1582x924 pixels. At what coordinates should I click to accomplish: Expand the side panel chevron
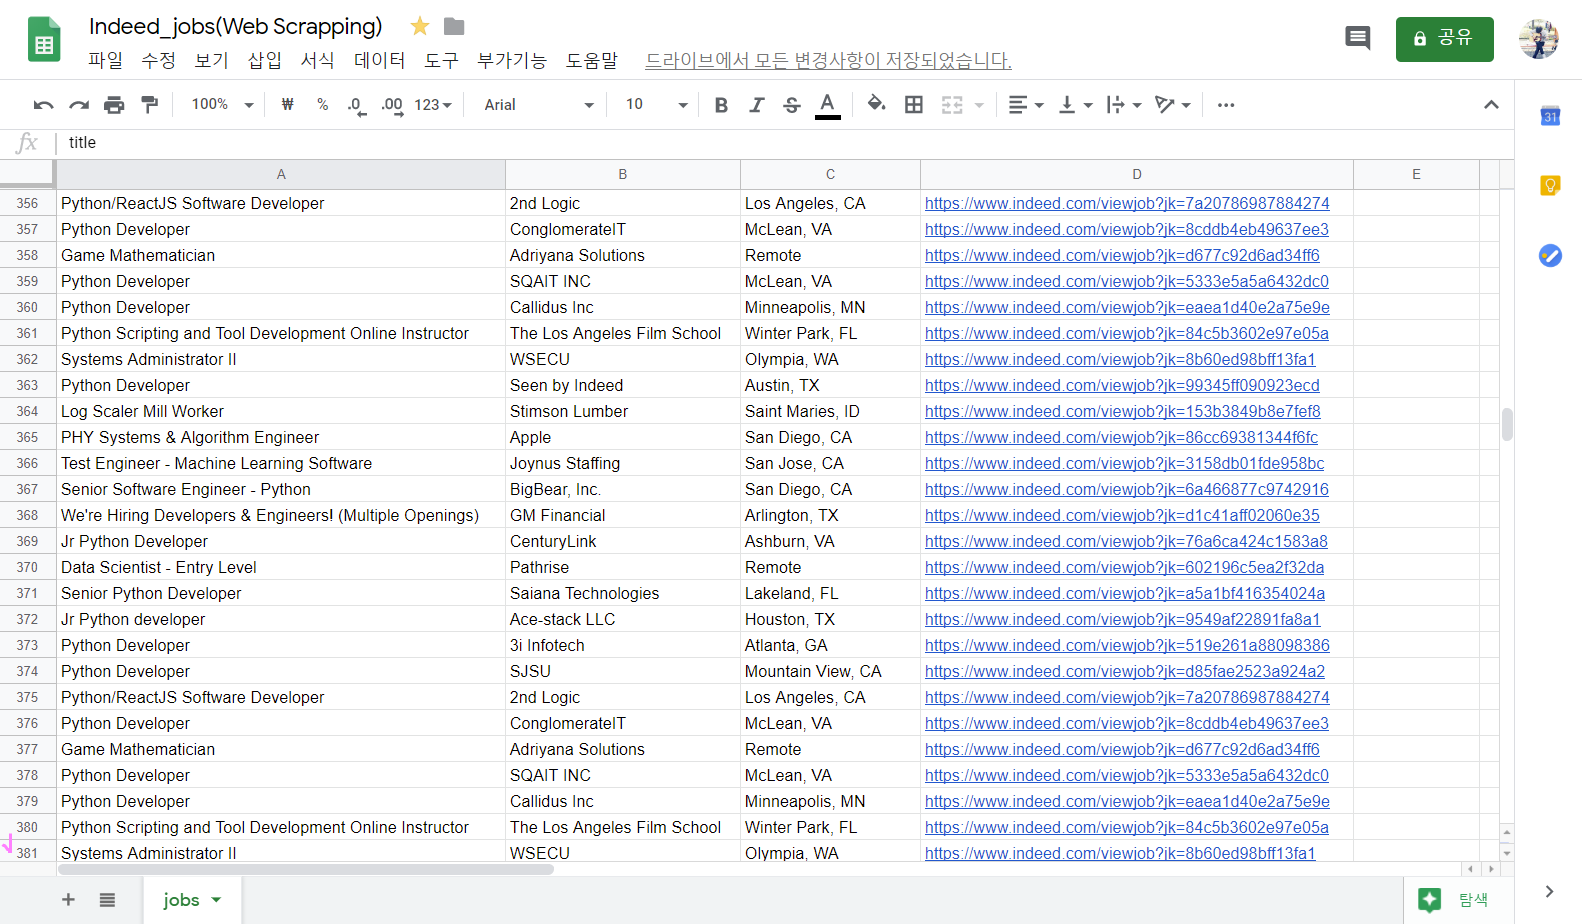[x=1549, y=891]
